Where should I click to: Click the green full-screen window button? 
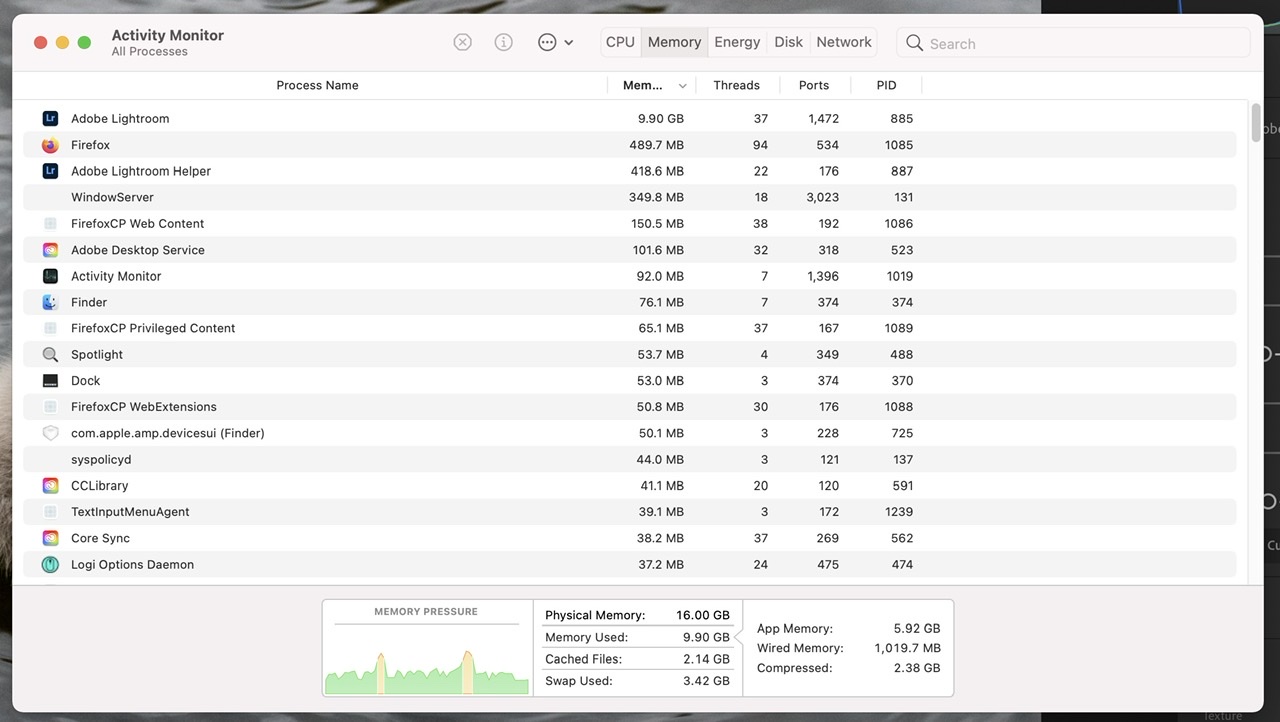tap(84, 42)
